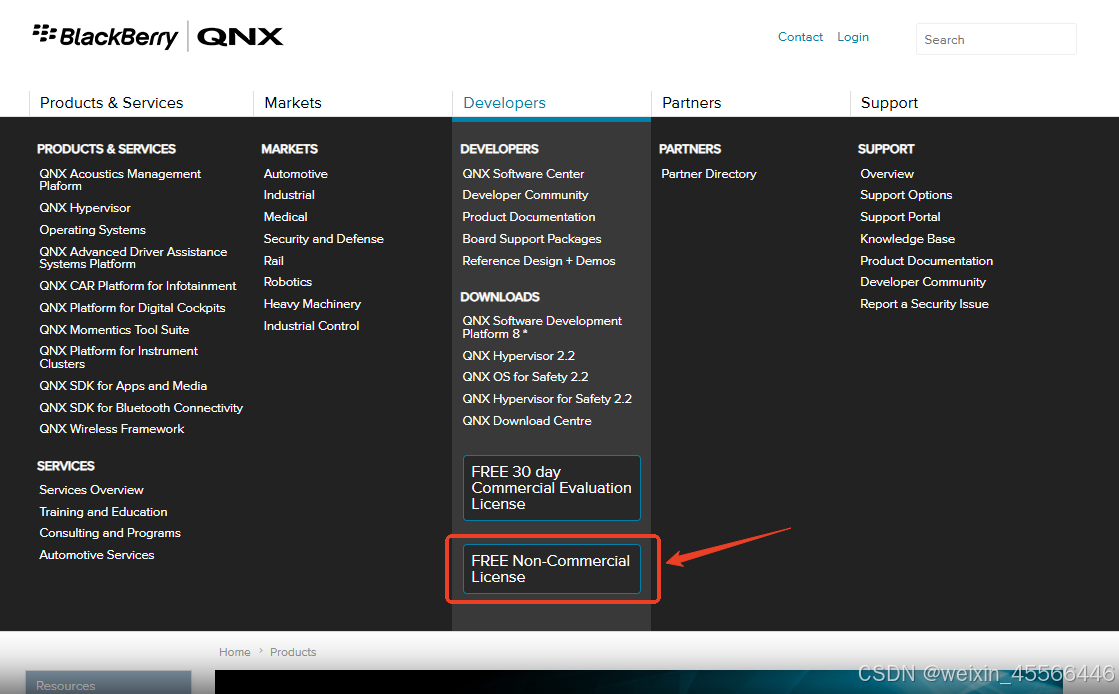
Task: Select the first Industrial market link
Action: pyautogui.click(x=289, y=195)
